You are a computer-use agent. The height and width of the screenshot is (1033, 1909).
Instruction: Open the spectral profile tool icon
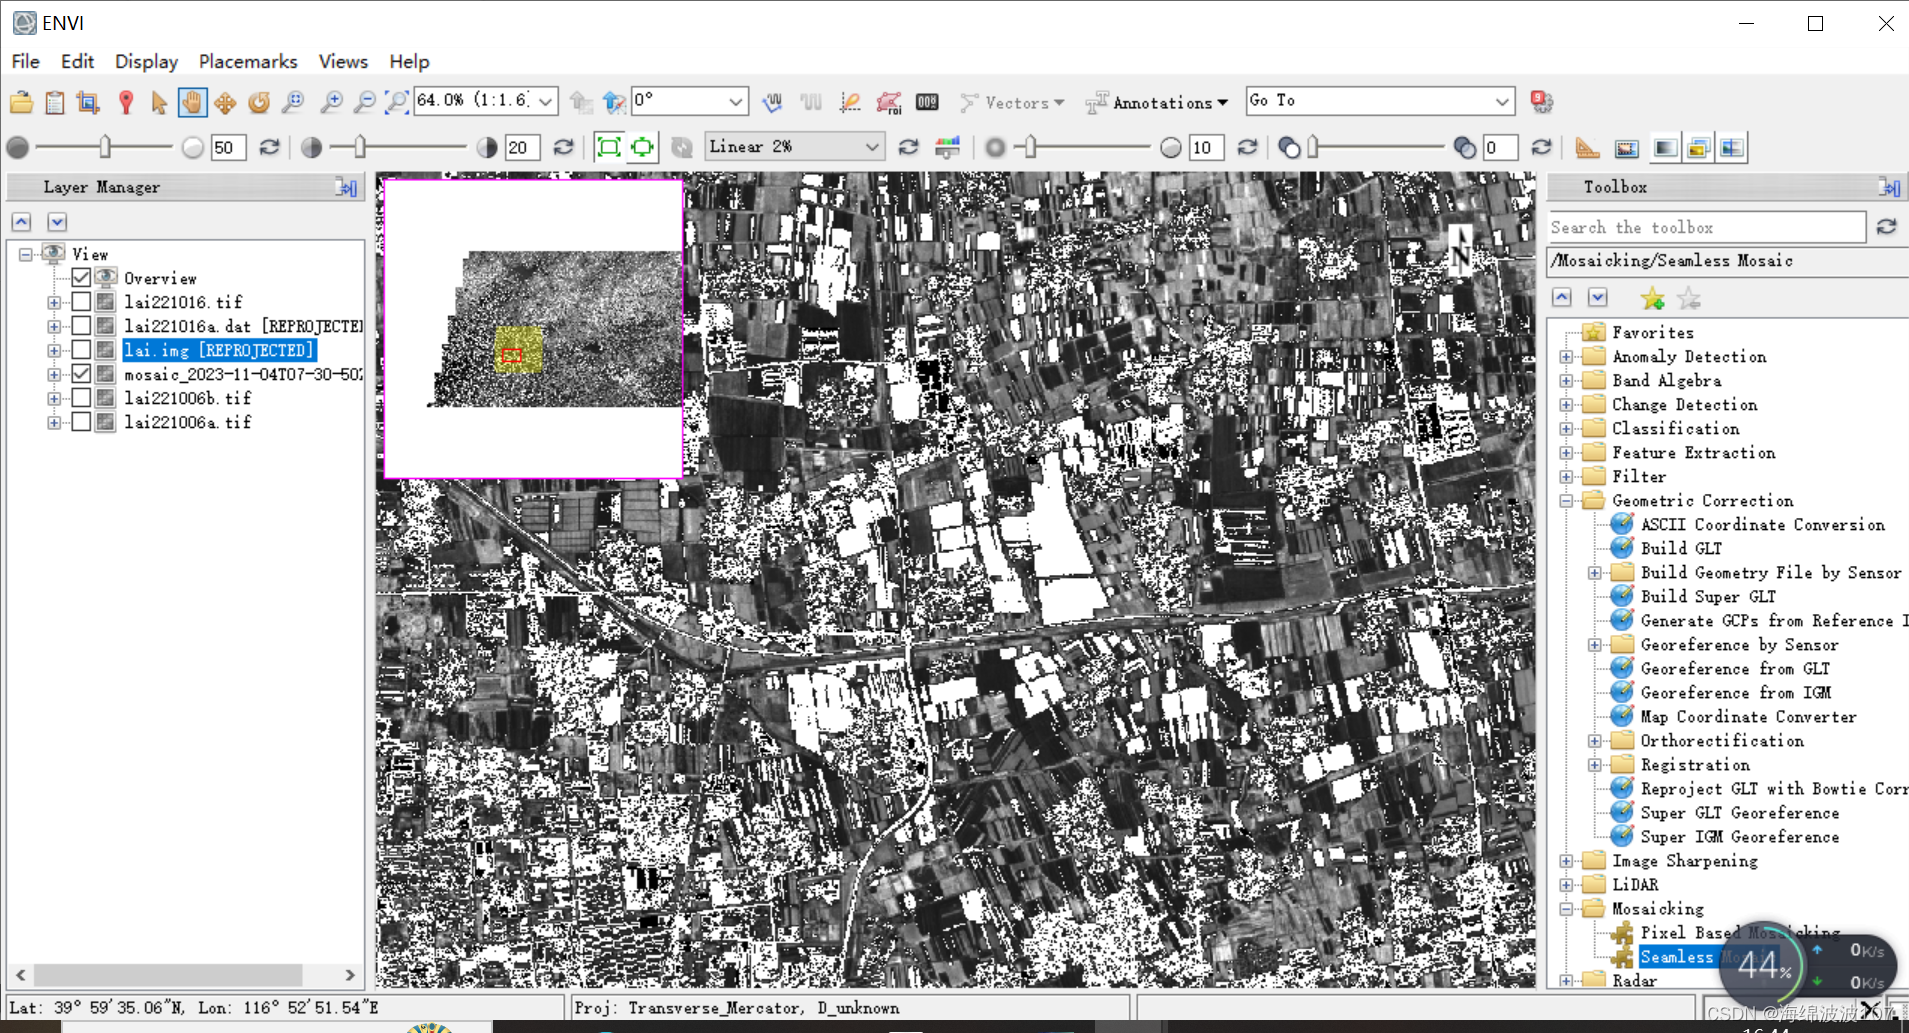[772, 102]
